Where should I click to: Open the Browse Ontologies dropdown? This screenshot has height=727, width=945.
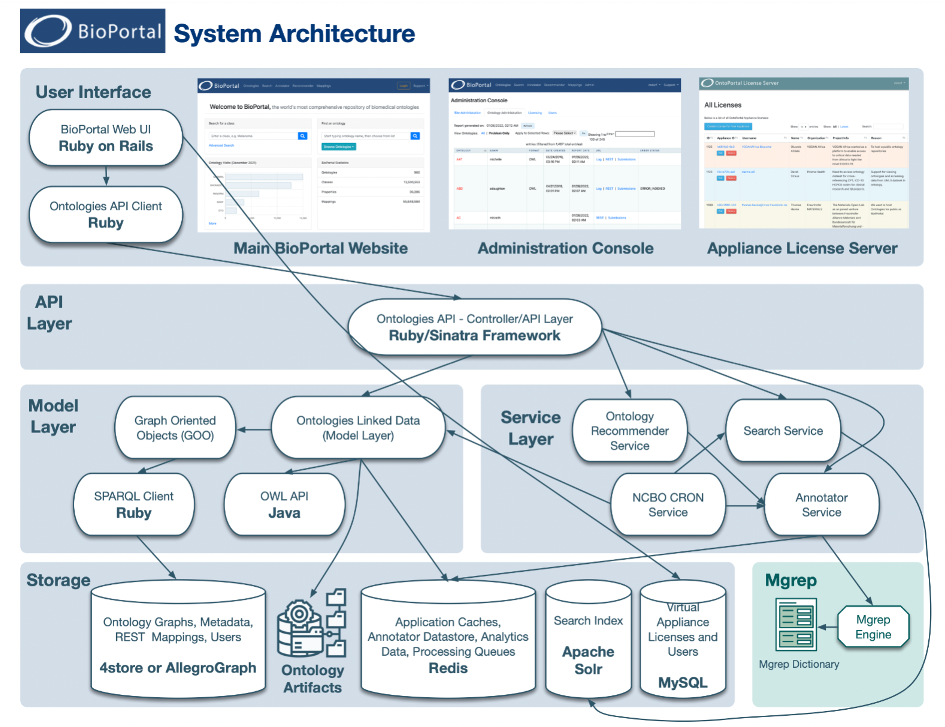[339, 147]
